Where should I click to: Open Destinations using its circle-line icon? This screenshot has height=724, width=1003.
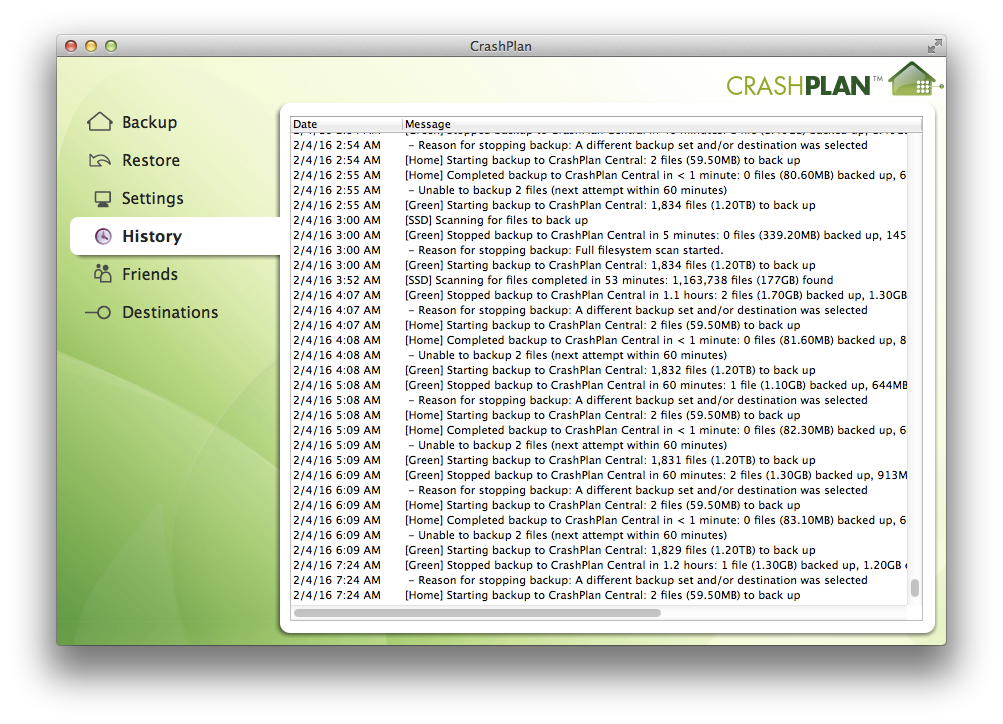[x=99, y=312]
